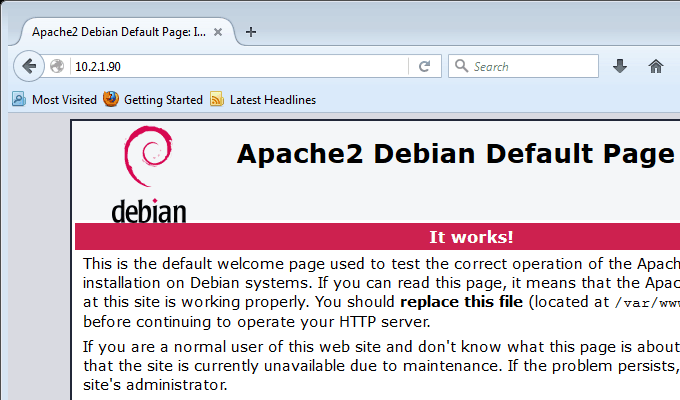The width and height of the screenshot is (680, 400).
Task: Reload the page with the refresh icon
Action: coord(424,66)
